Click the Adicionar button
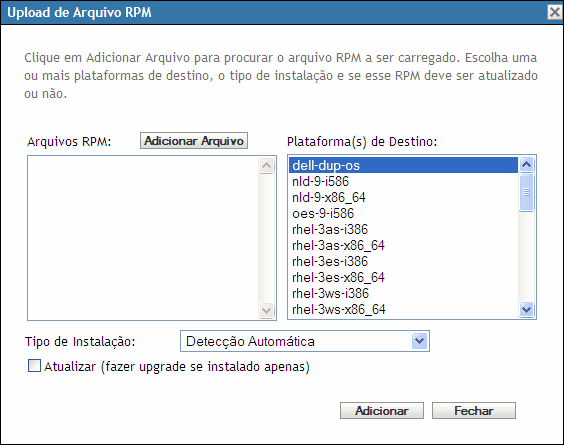The image size is (564, 445). click(382, 410)
